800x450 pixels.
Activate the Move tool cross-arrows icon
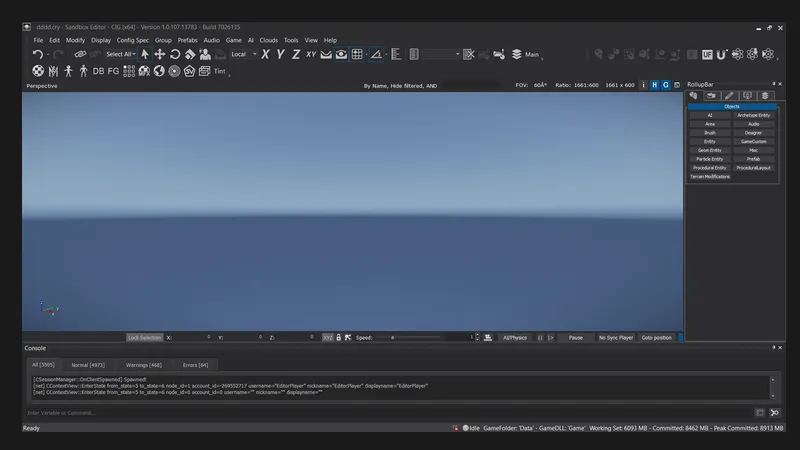(x=160, y=54)
